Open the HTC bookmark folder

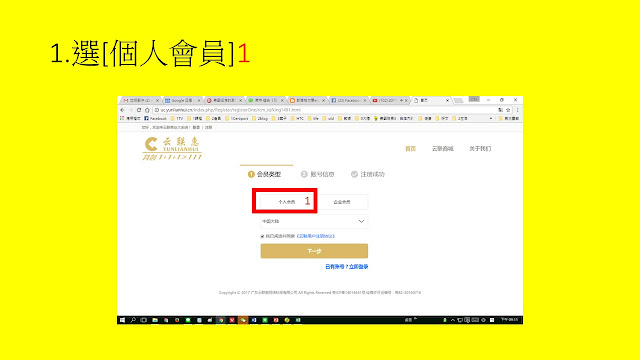(x=297, y=118)
